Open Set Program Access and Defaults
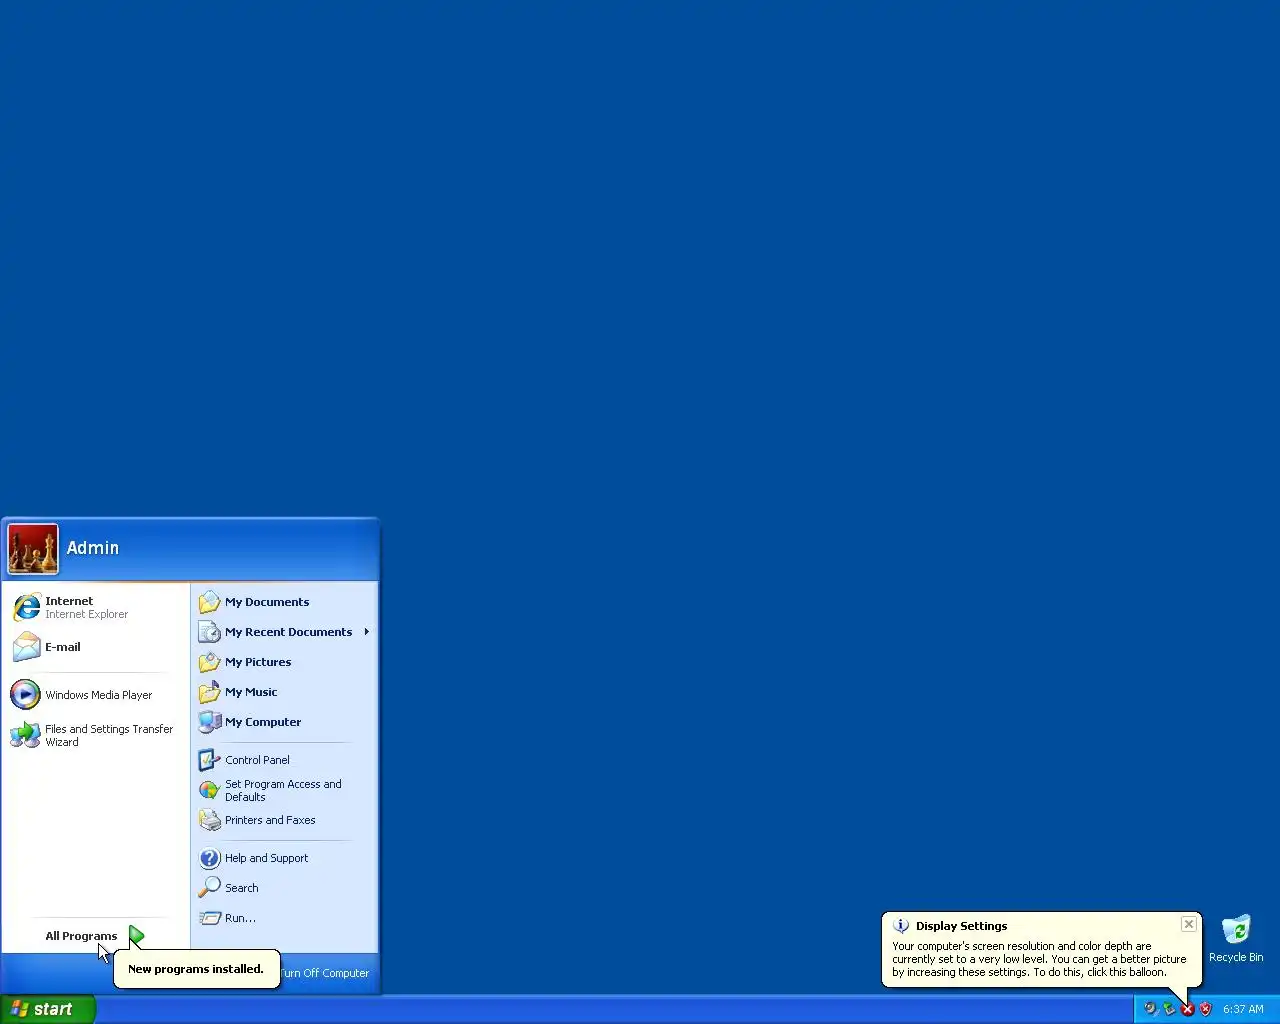The width and height of the screenshot is (1280, 1024). [x=284, y=790]
